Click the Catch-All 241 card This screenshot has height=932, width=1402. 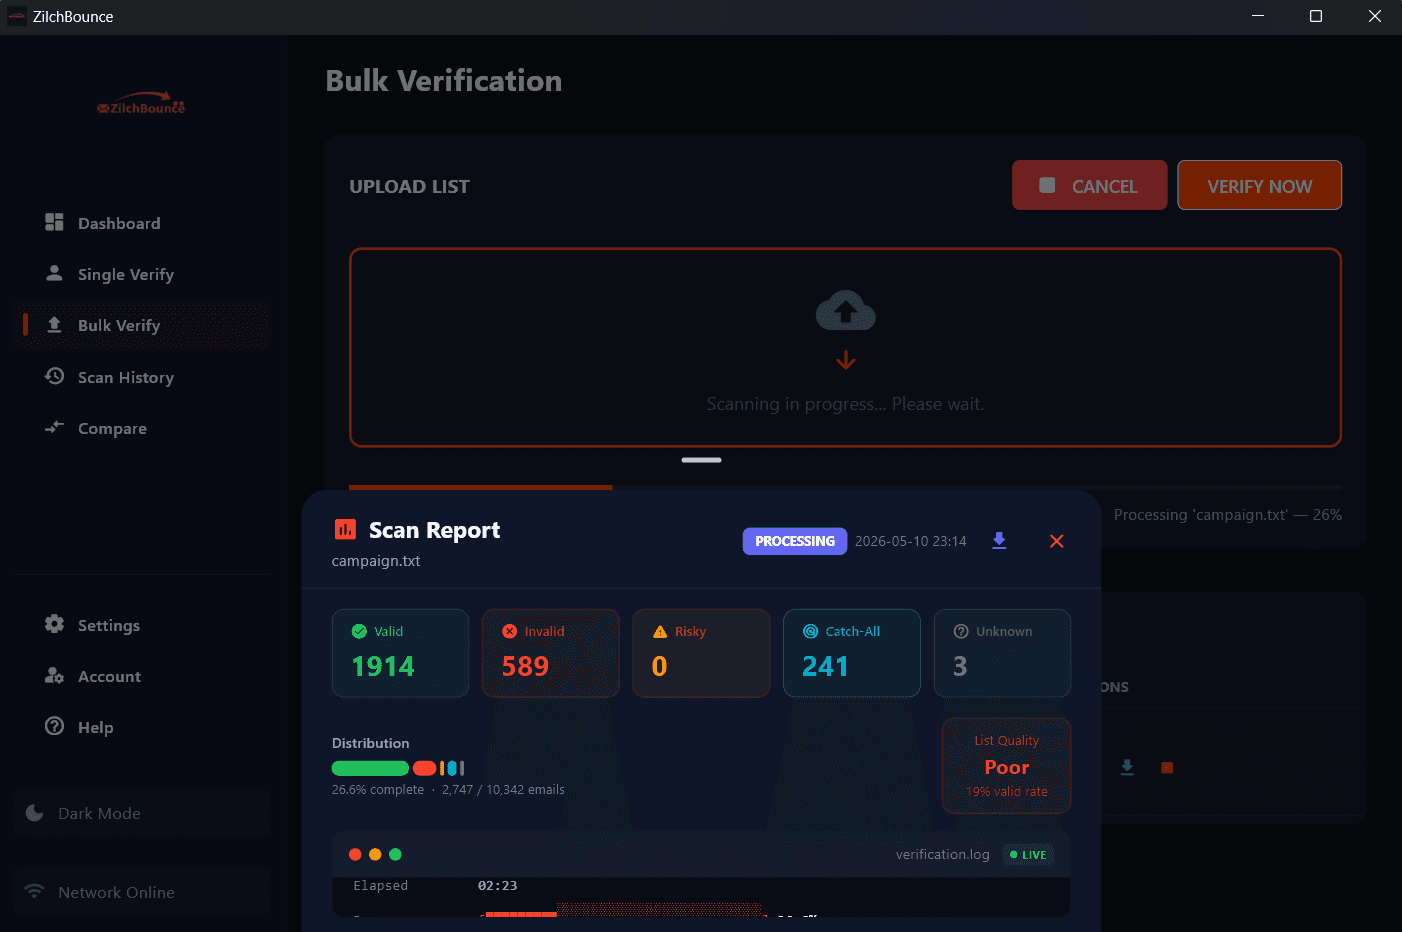pyautogui.click(x=852, y=653)
